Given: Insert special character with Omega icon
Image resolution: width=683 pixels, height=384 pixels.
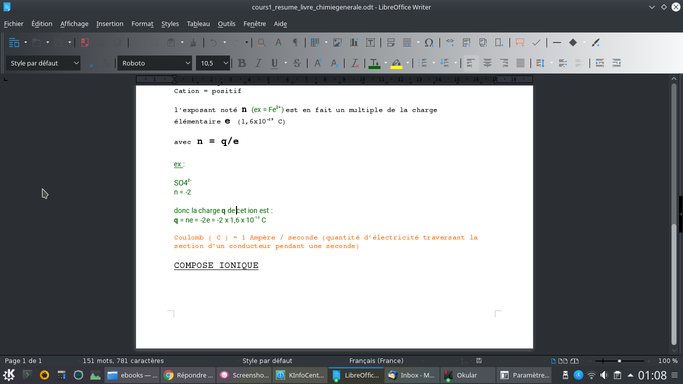Looking at the screenshot, I should click(x=429, y=43).
